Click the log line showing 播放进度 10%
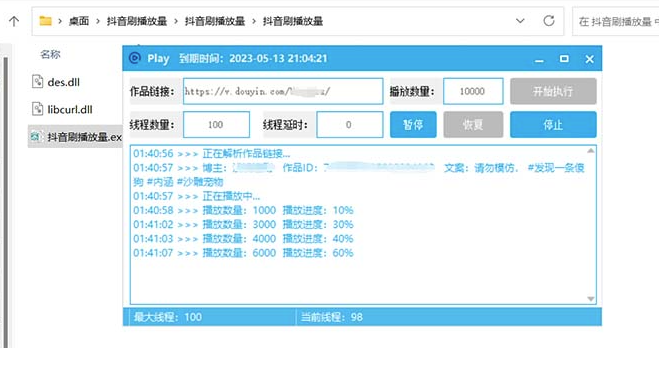The image size is (664, 371). pyautogui.click(x=243, y=210)
